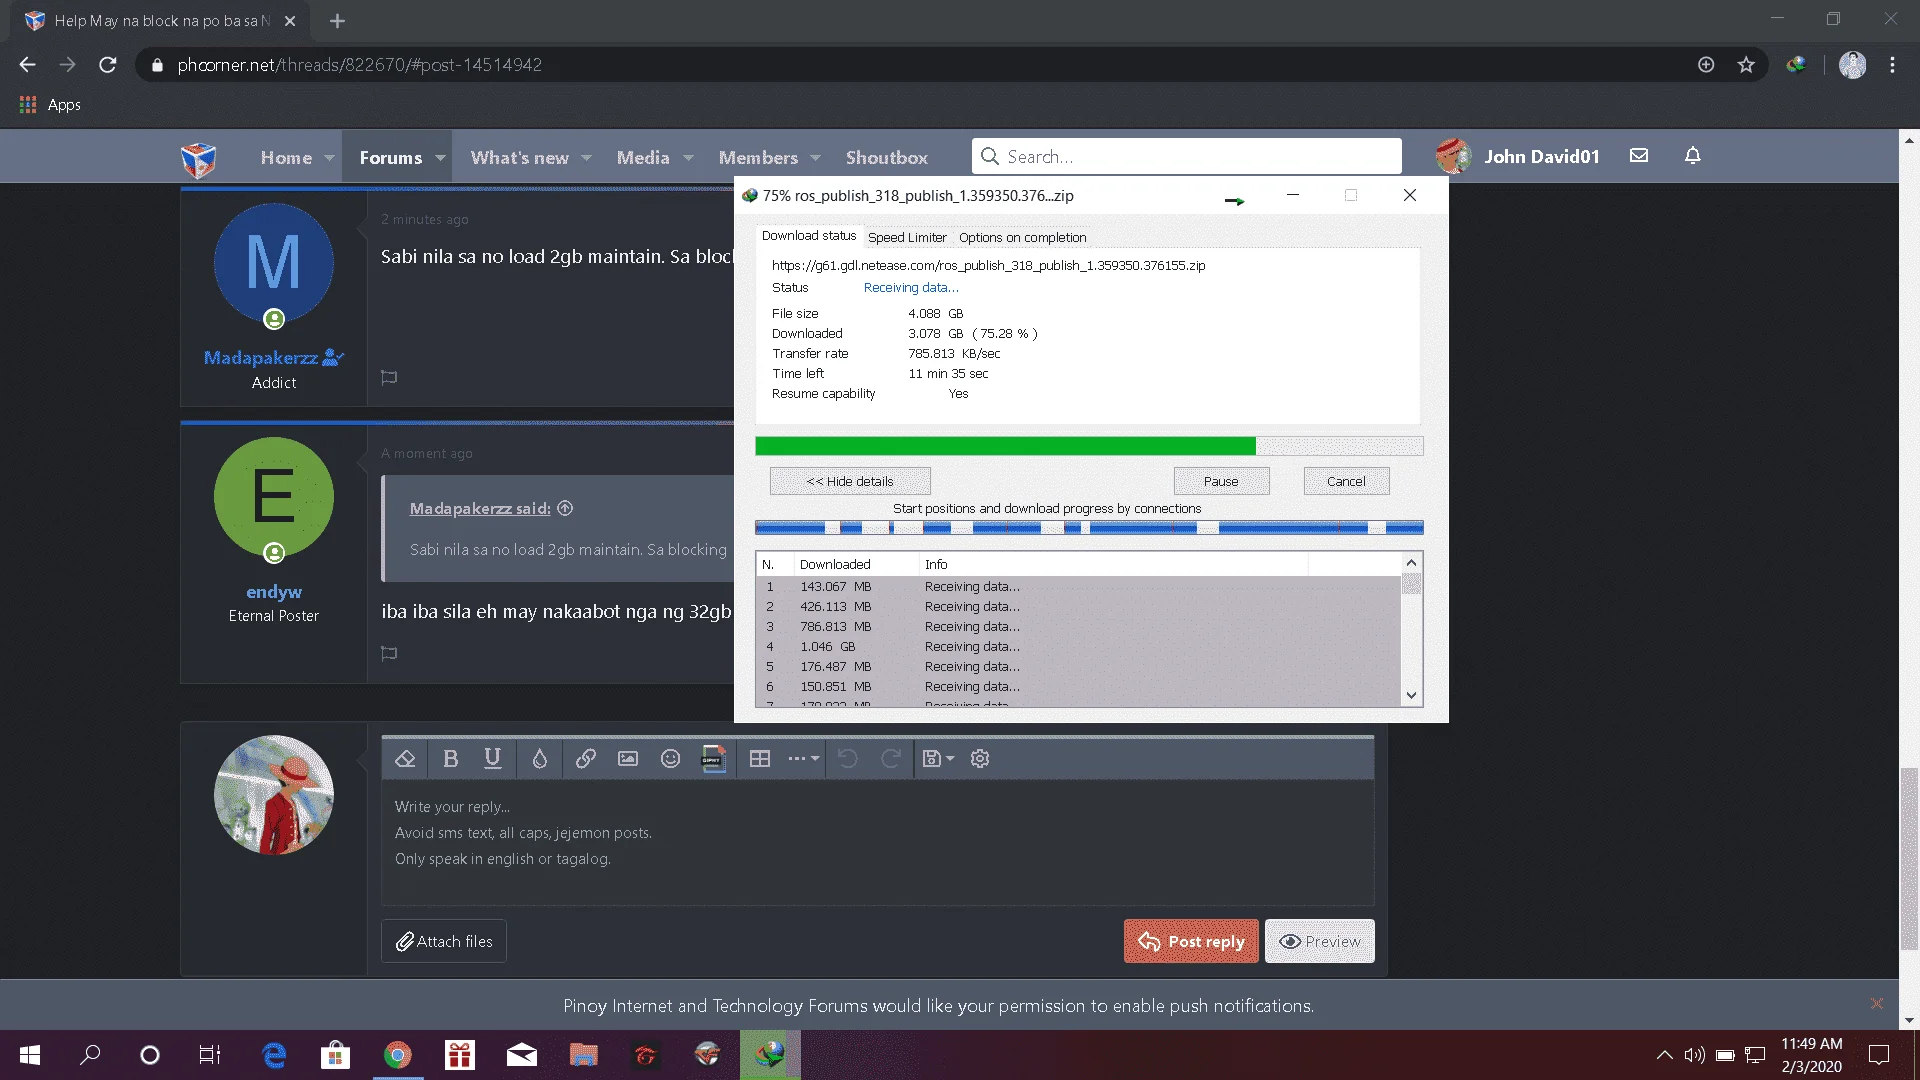Open the Home navigation item
This screenshot has width=1920, height=1080.
click(286, 158)
